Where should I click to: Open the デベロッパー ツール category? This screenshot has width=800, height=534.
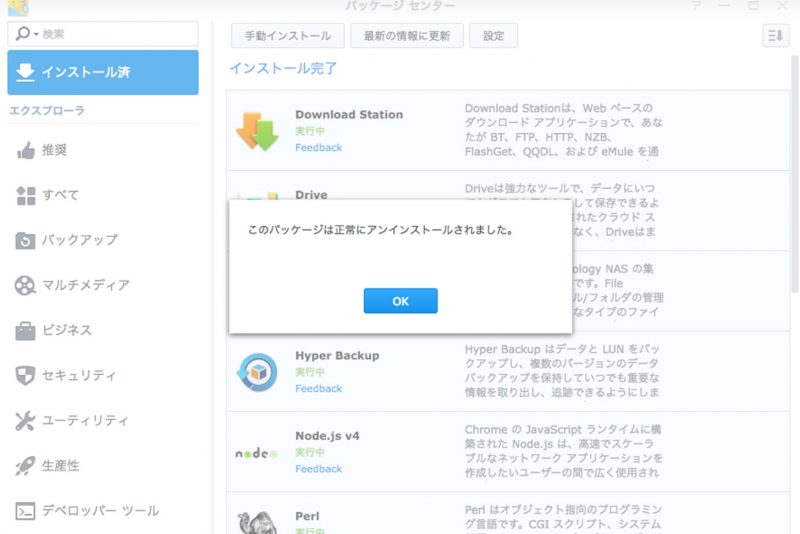(x=101, y=511)
